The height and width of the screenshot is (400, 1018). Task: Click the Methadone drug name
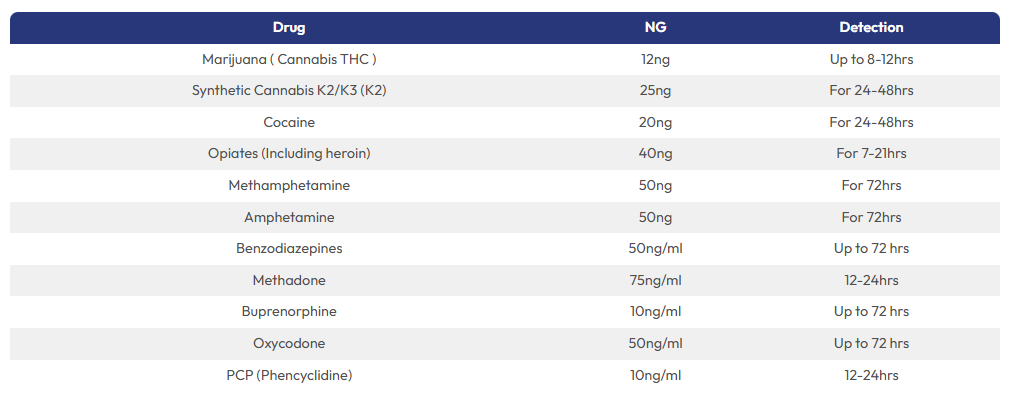pos(289,281)
